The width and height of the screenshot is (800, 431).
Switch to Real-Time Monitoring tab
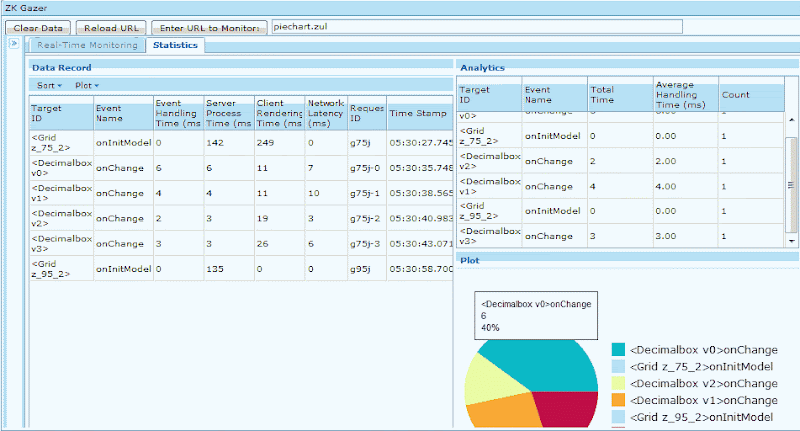tap(87, 45)
